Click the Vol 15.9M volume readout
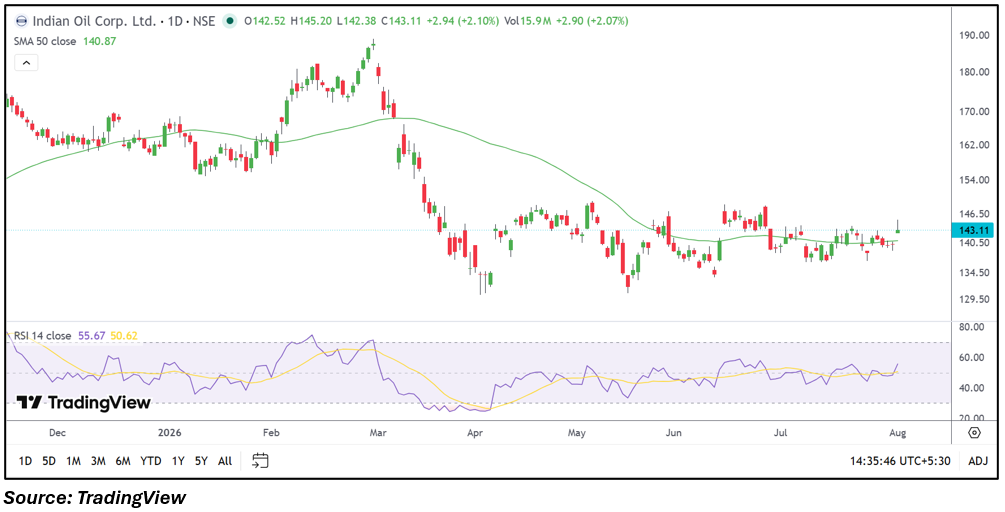This screenshot has width=1005, height=512. tap(526, 21)
